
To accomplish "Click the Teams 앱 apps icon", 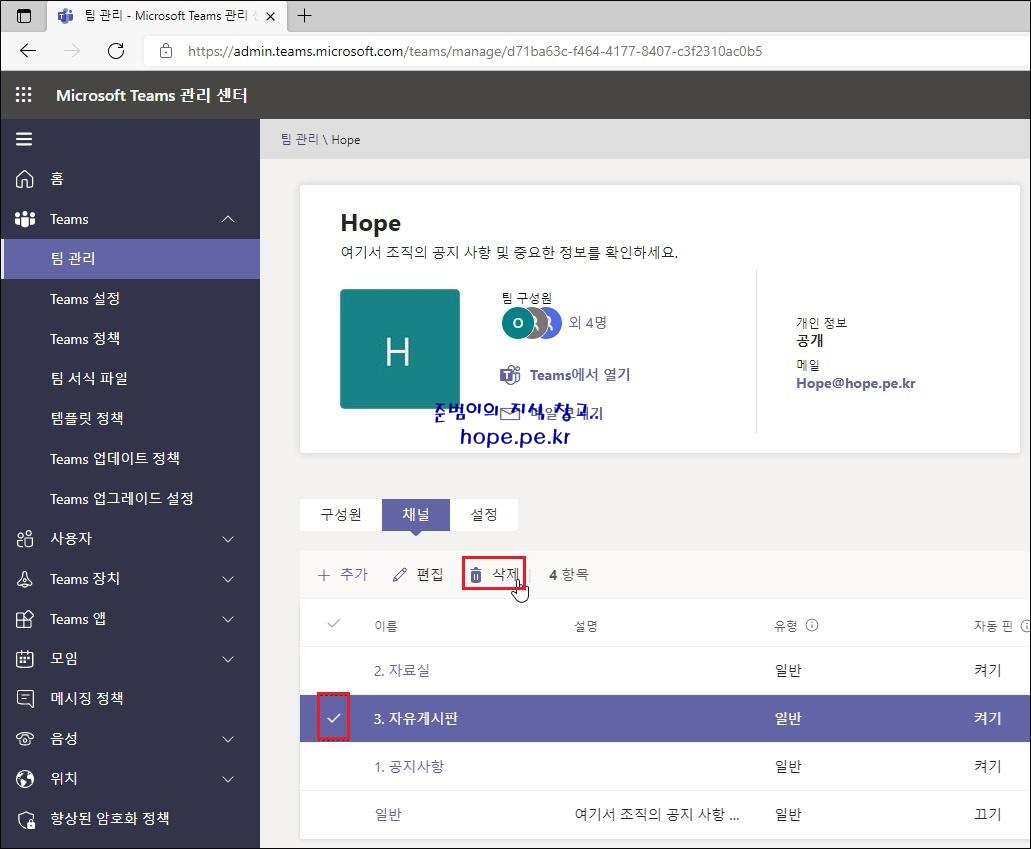I will coord(25,619).
